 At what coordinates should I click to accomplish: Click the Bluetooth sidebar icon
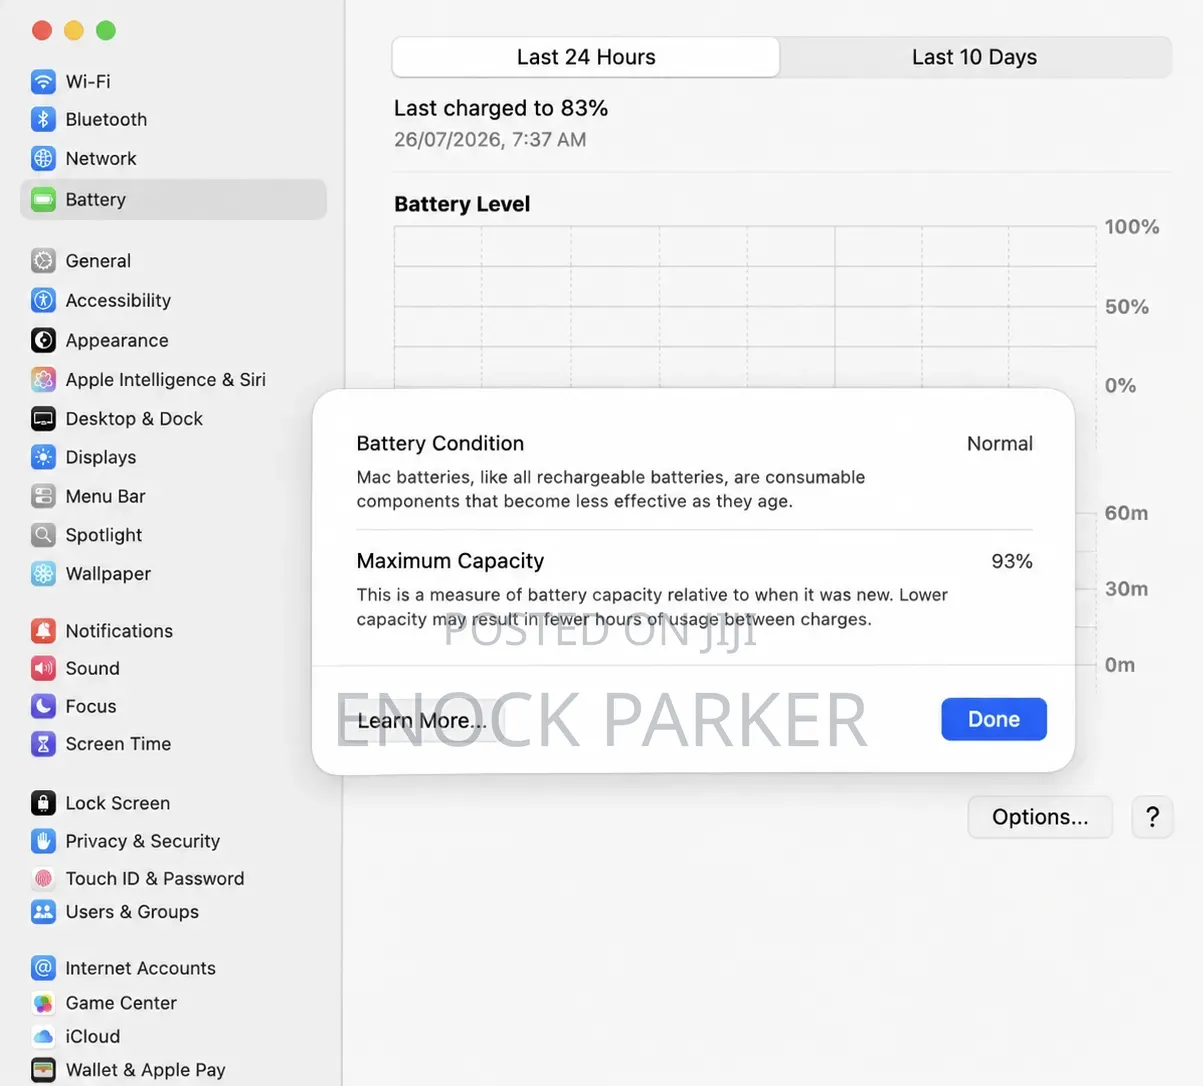pos(43,119)
